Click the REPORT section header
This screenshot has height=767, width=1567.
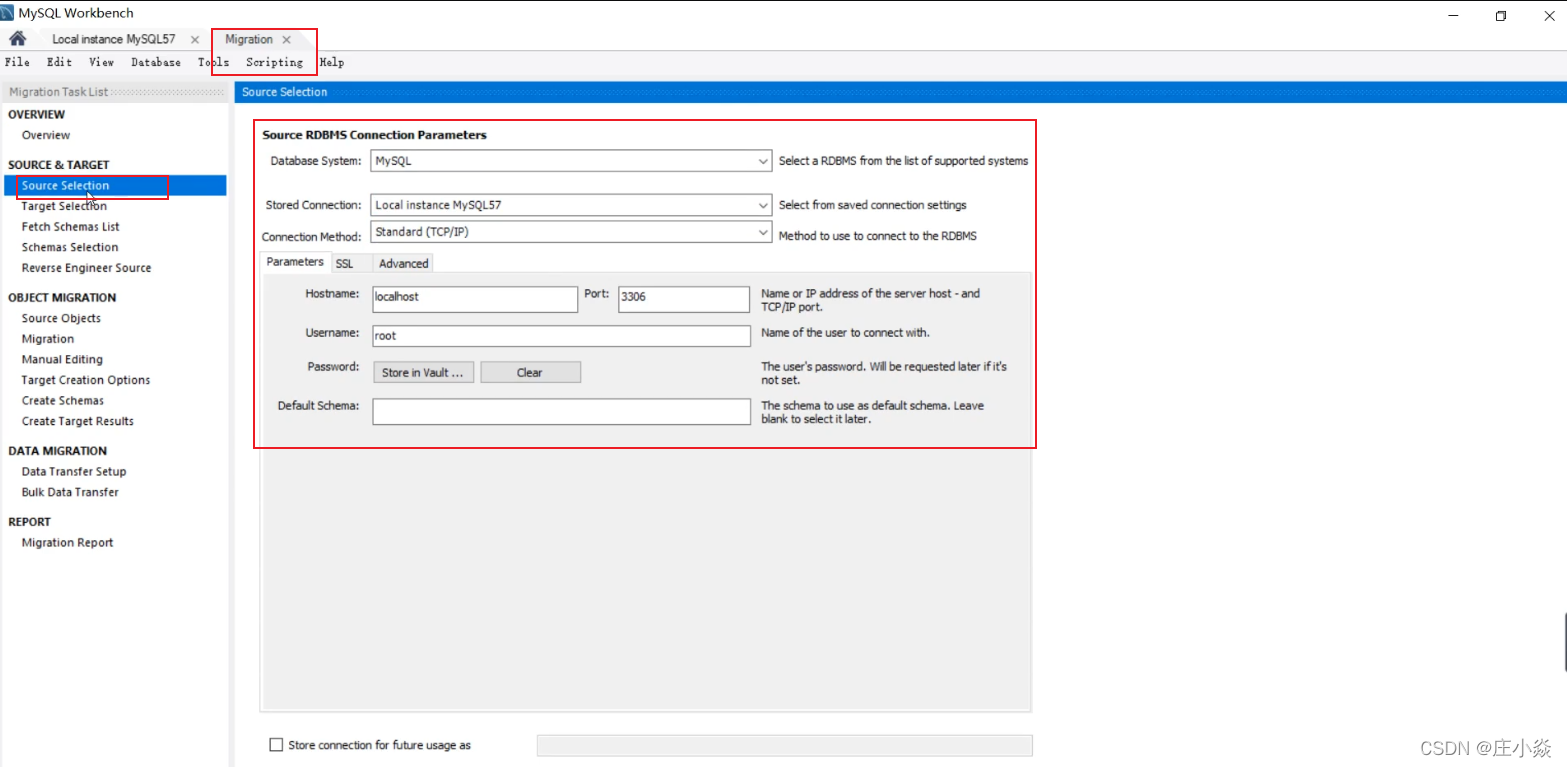click(x=29, y=522)
